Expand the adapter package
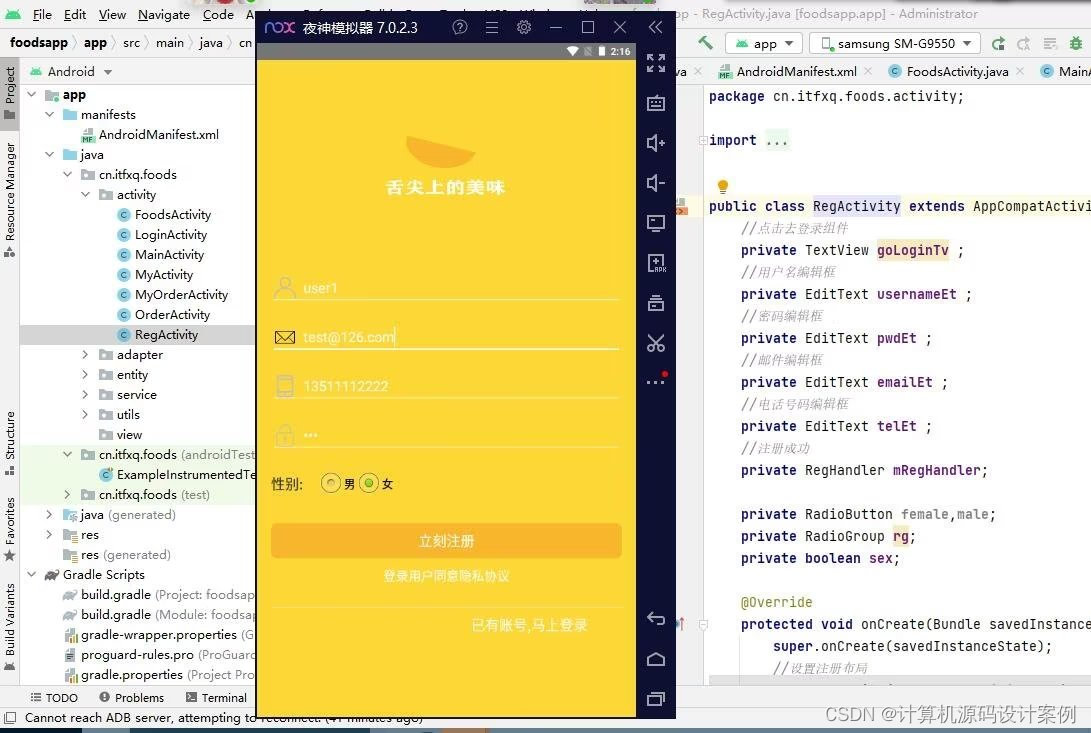The width and height of the screenshot is (1091, 733). pyautogui.click(x=85, y=355)
